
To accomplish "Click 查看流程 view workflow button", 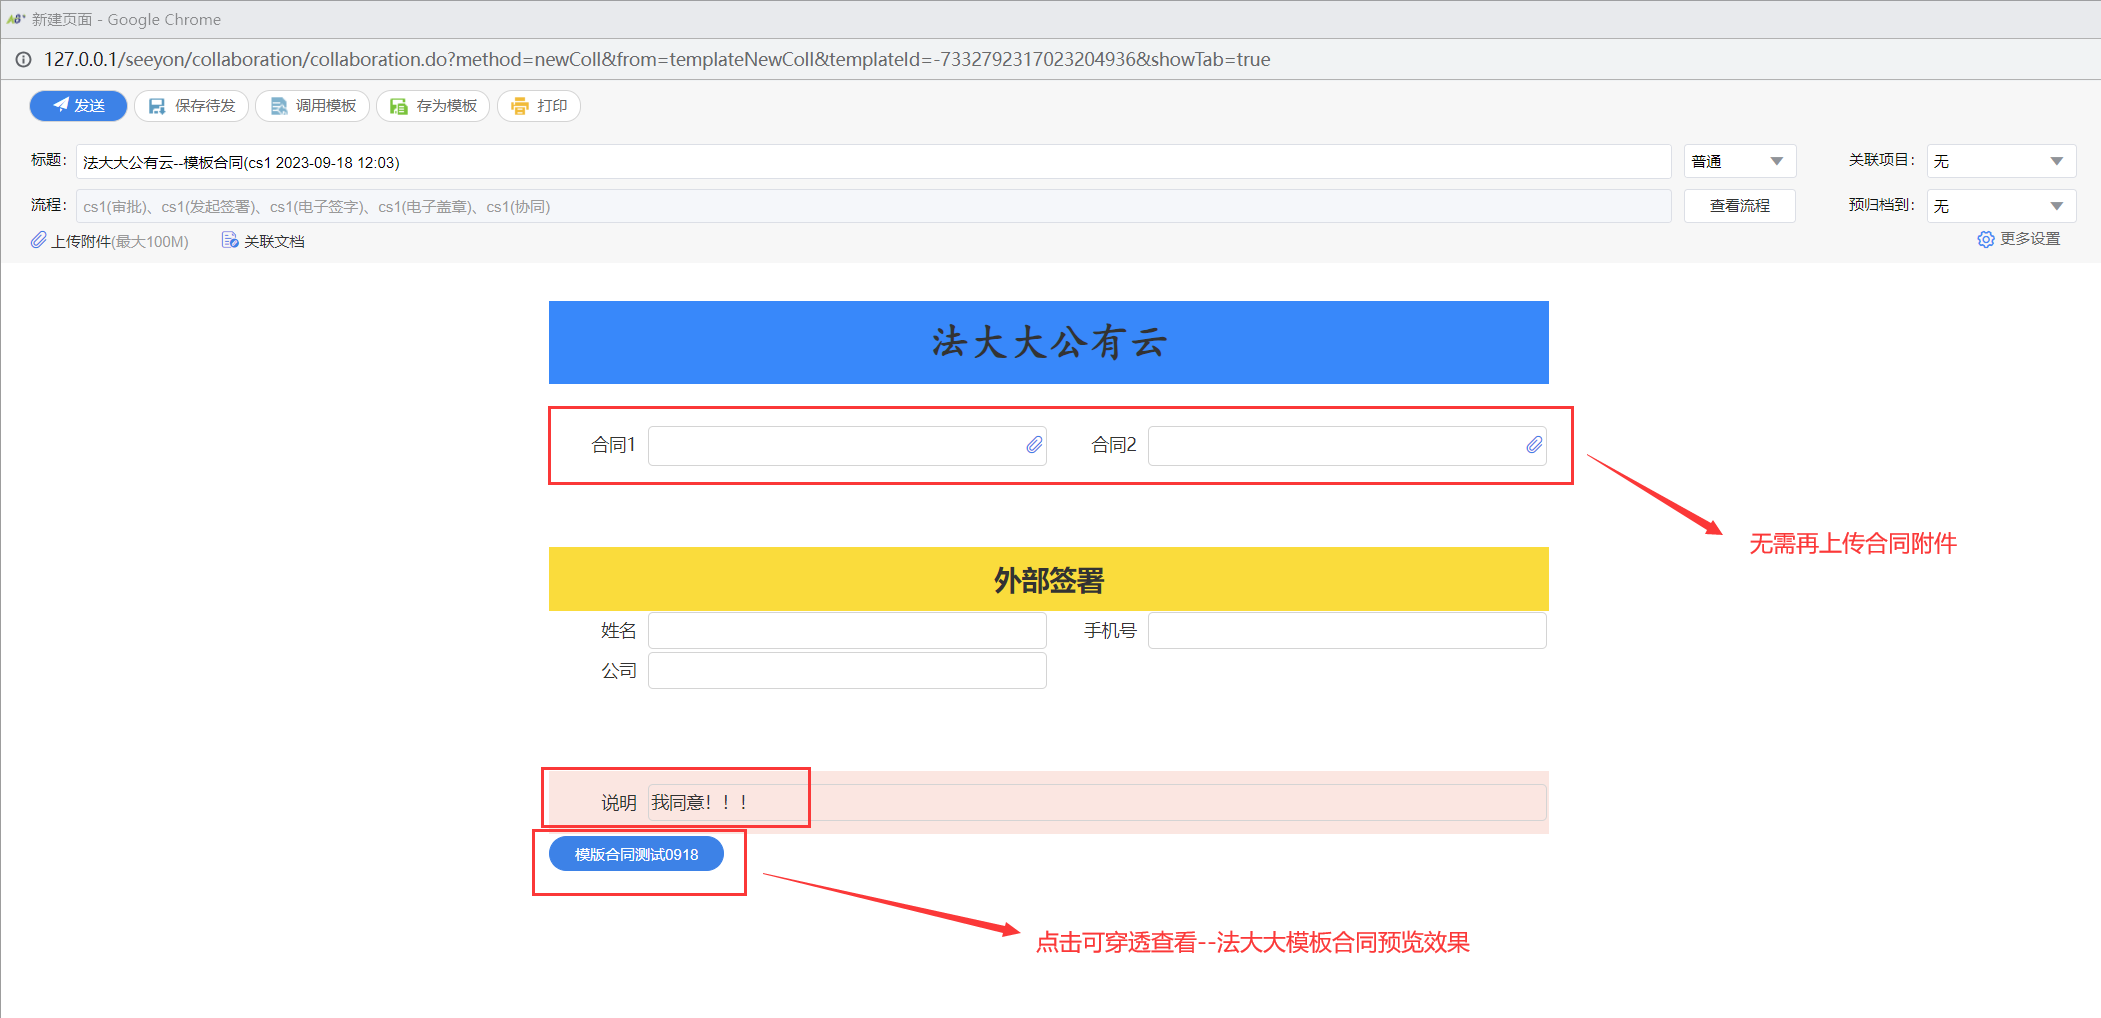I will (1739, 206).
